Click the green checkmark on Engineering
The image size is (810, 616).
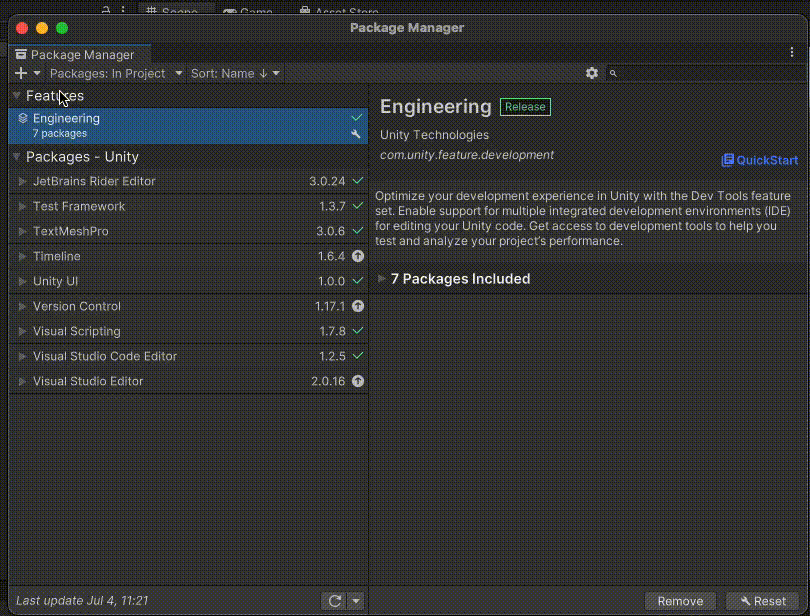(357, 116)
